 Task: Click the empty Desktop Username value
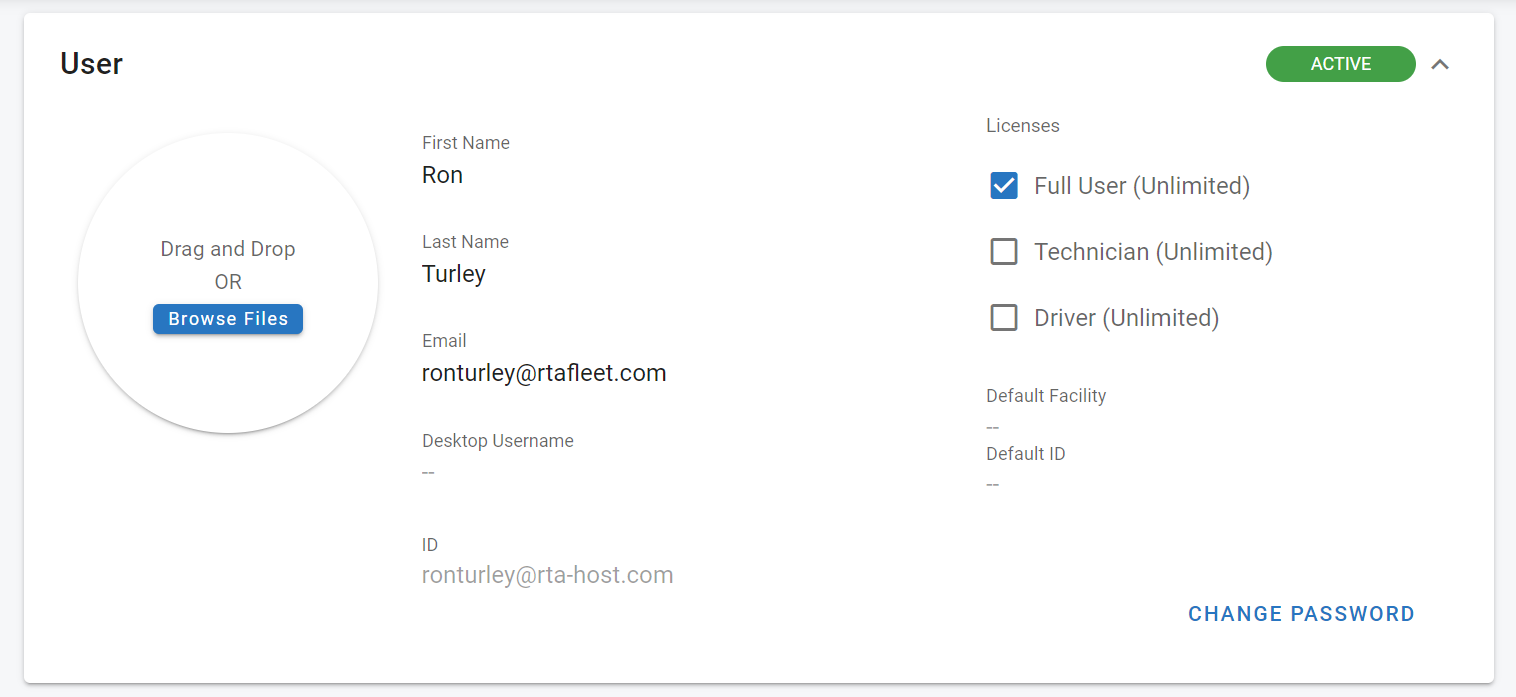428,472
